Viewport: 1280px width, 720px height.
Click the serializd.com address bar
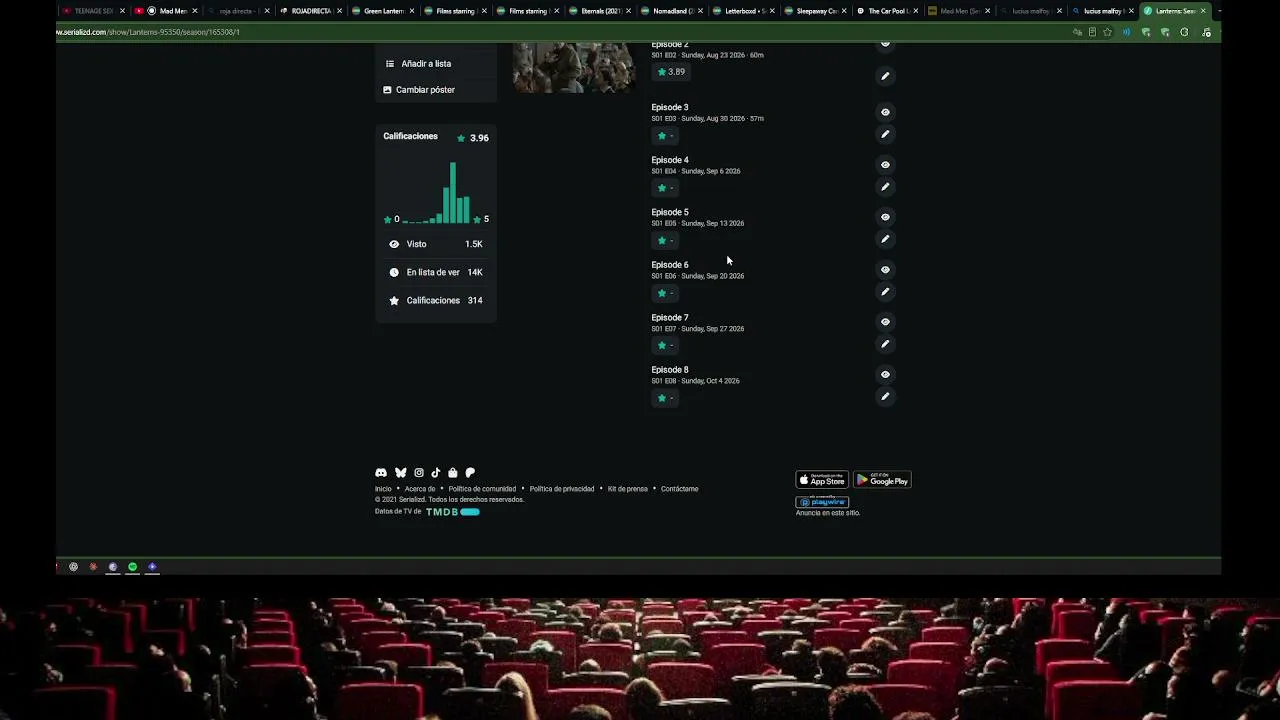click(x=560, y=32)
